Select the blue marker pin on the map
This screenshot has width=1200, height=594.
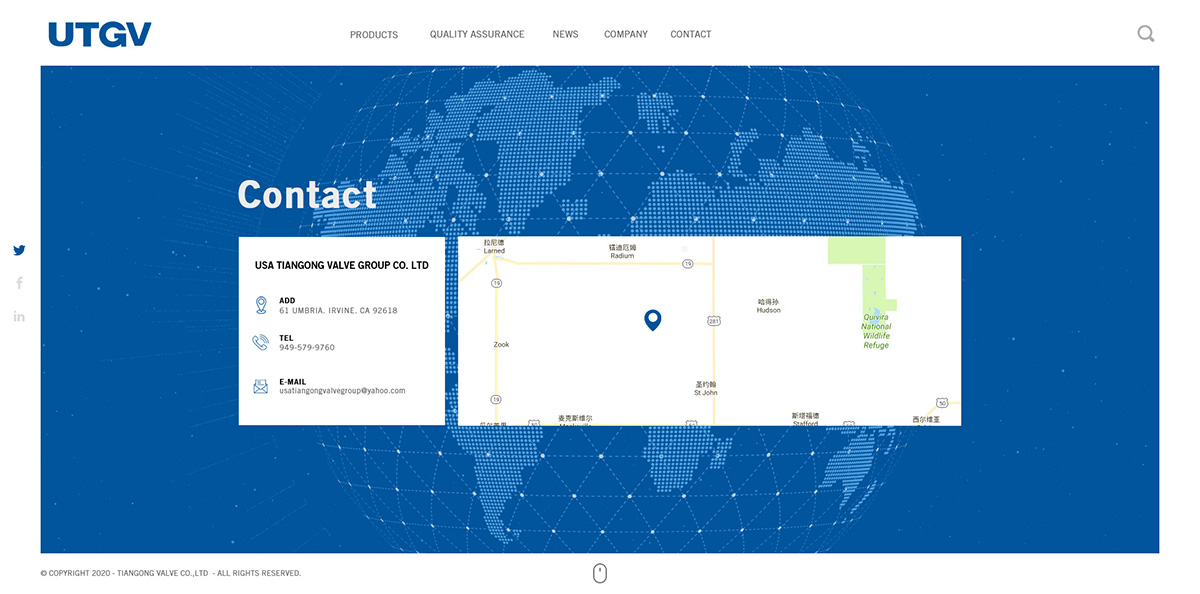click(652, 320)
